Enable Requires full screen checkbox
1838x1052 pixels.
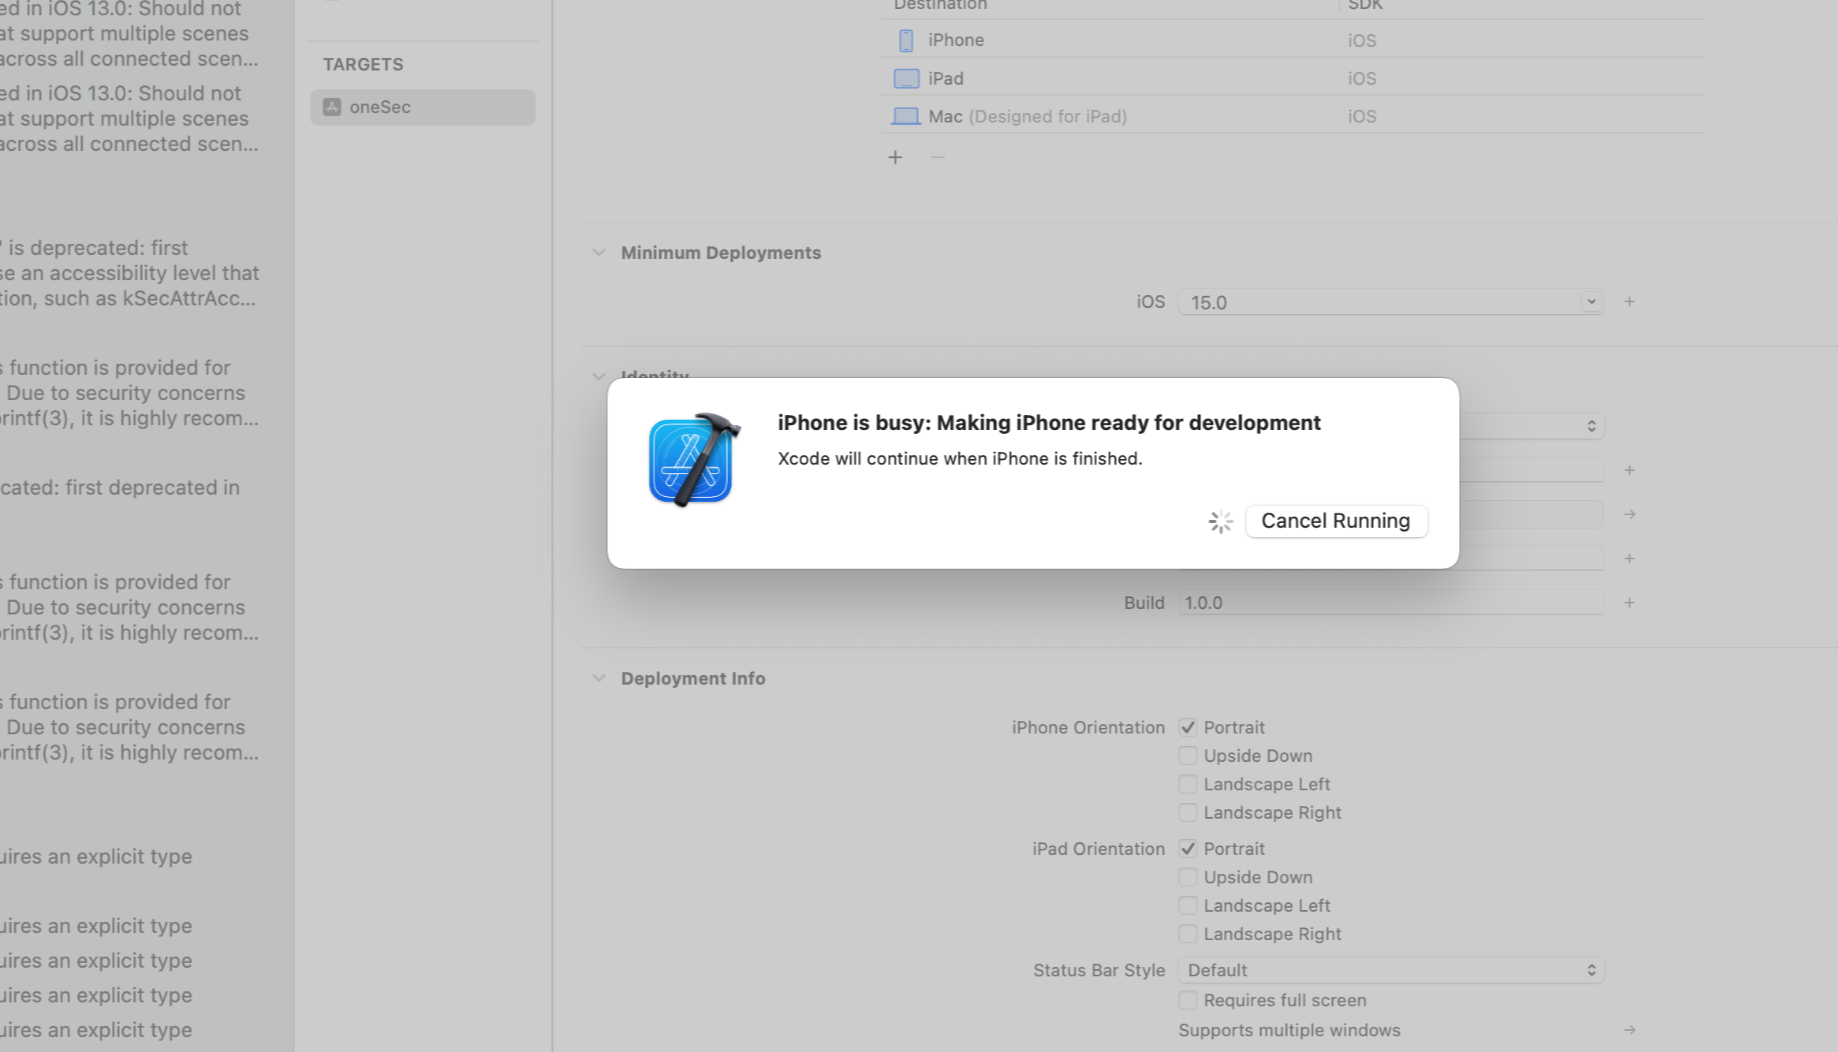(x=1187, y=1000)
